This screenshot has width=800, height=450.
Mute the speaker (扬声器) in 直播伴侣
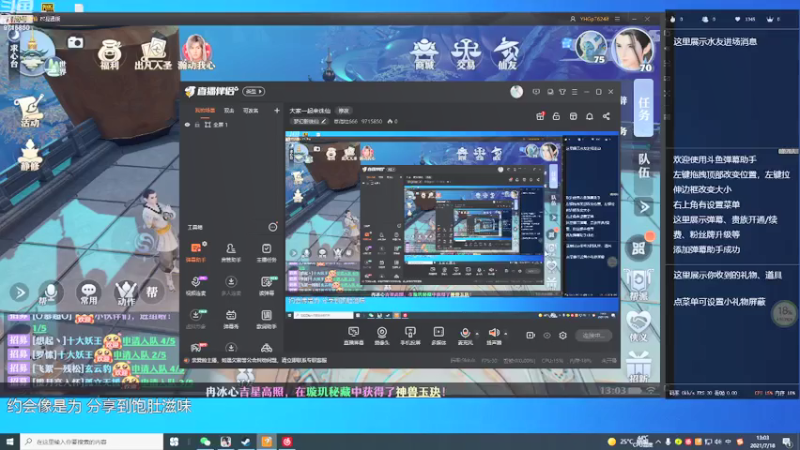click(x=493, y=336)
